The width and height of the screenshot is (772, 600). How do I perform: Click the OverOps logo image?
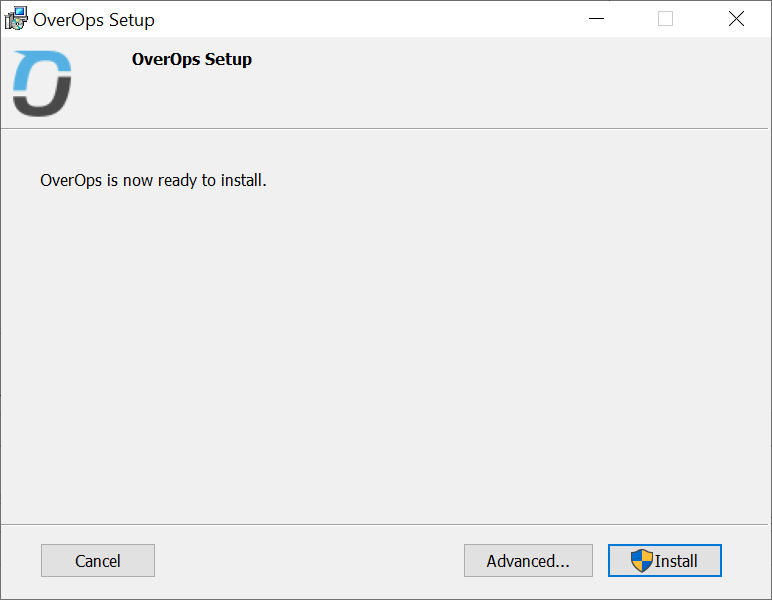coord(42,84)
